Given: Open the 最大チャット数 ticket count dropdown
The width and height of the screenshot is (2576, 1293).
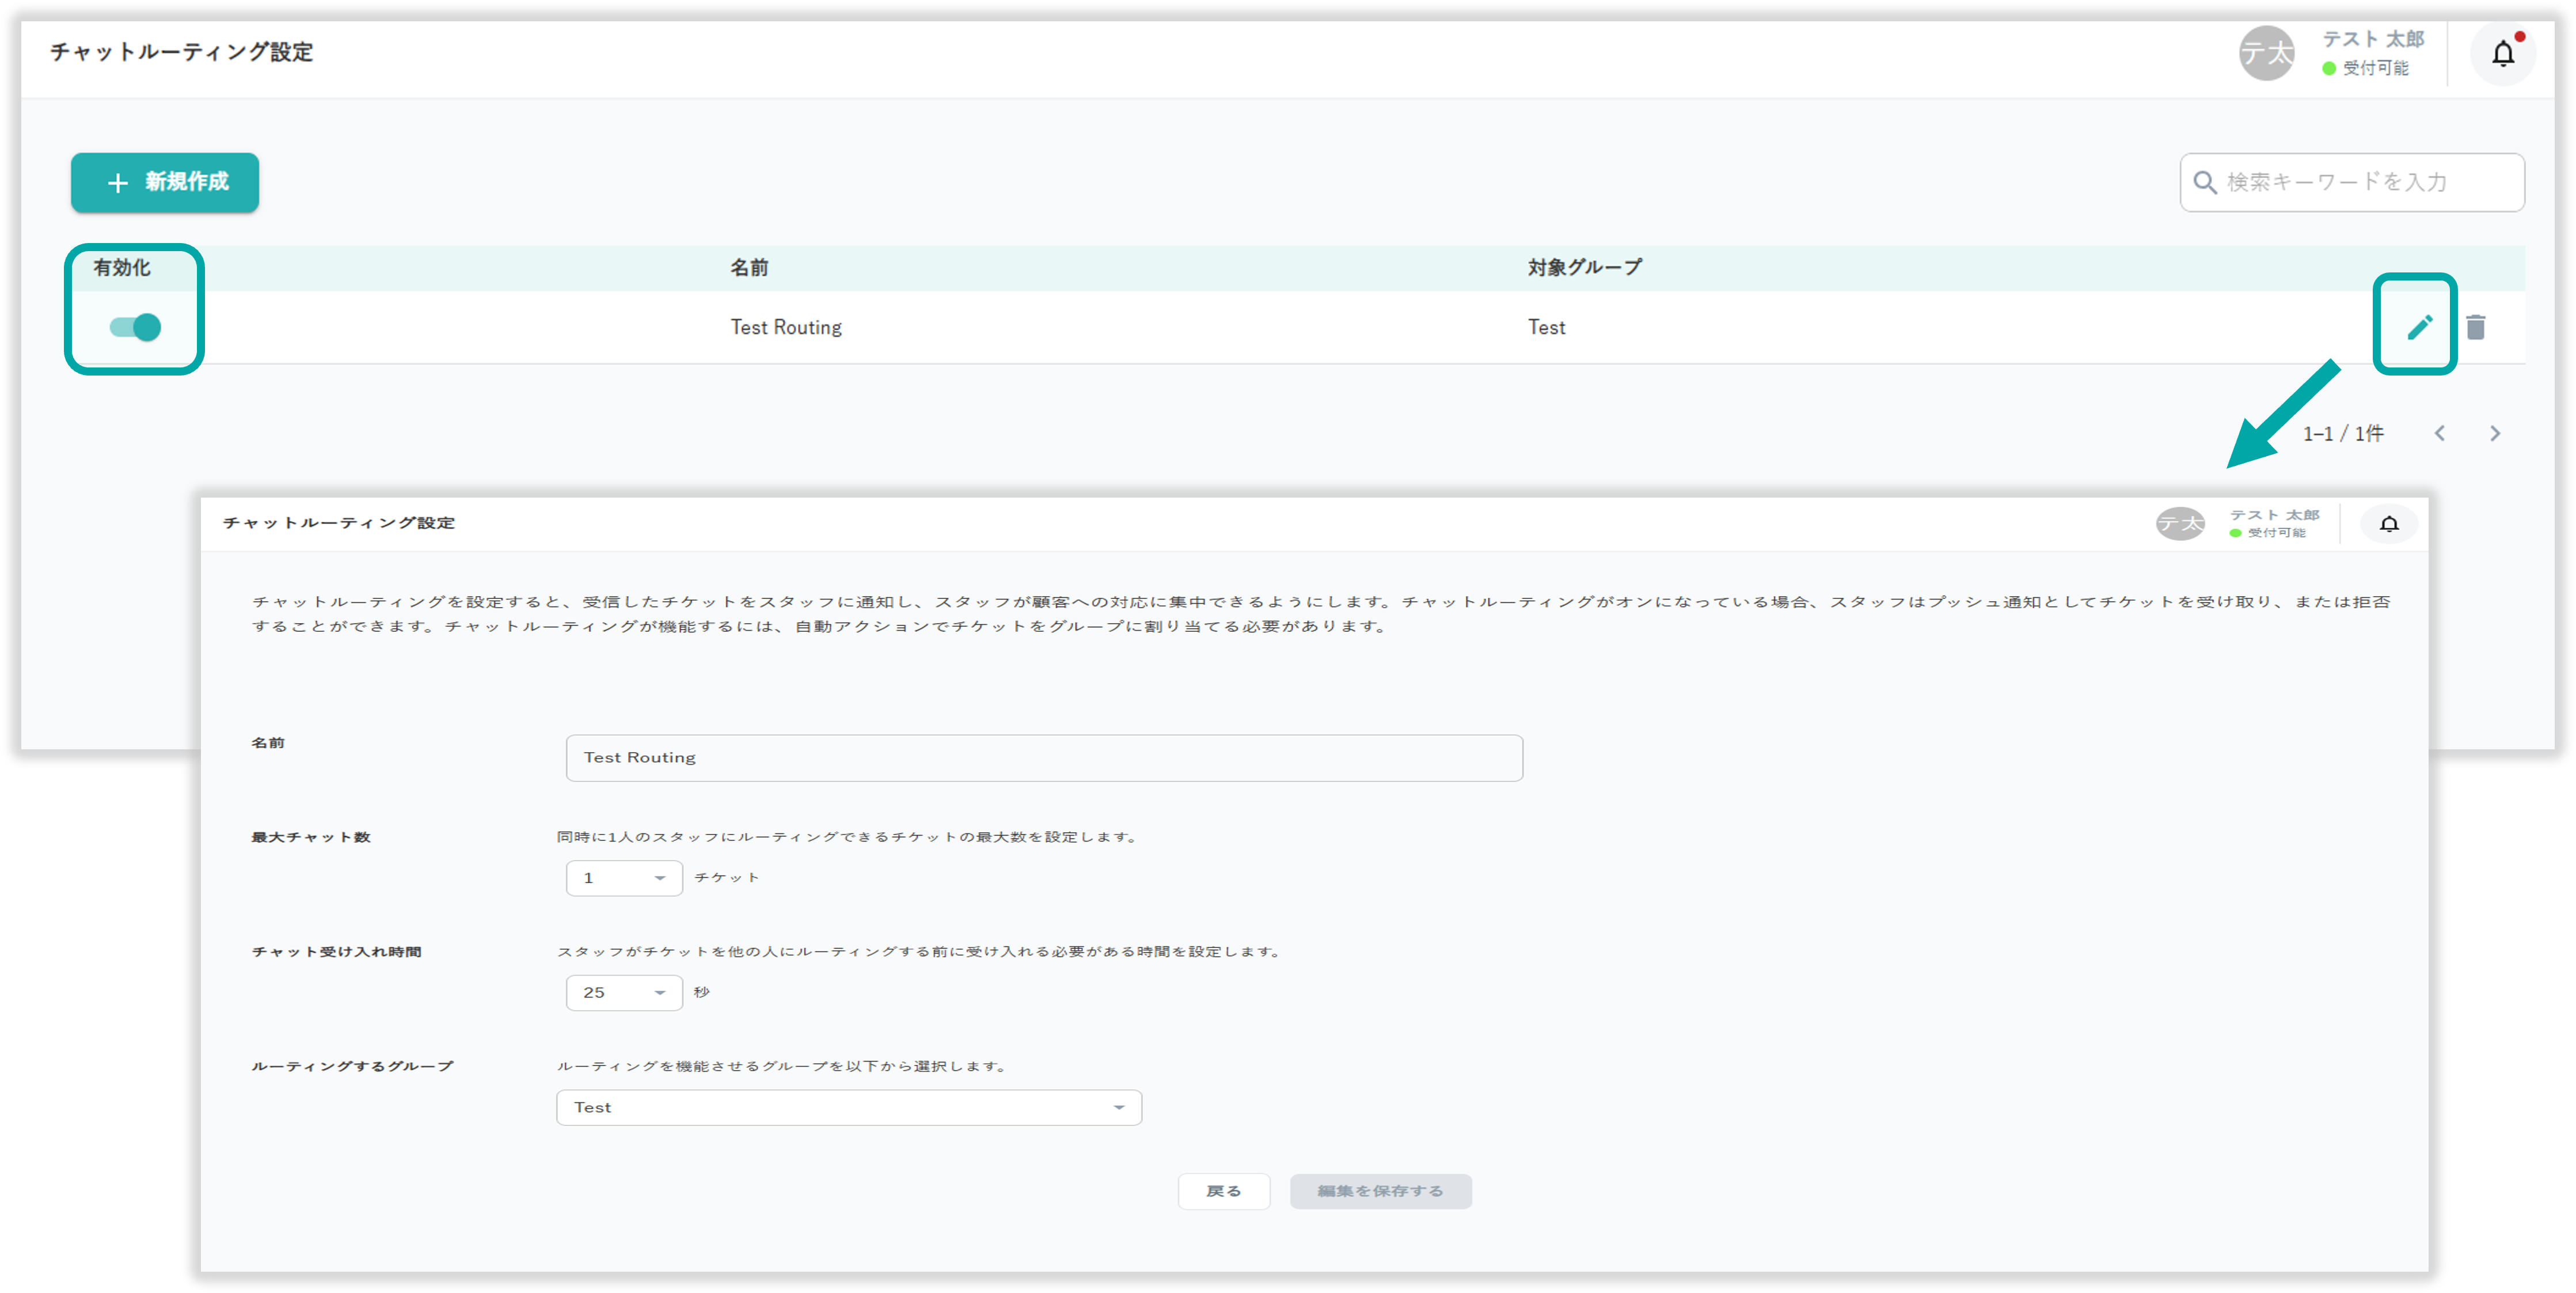Looking at the screenshot, I should click(623, 878).
